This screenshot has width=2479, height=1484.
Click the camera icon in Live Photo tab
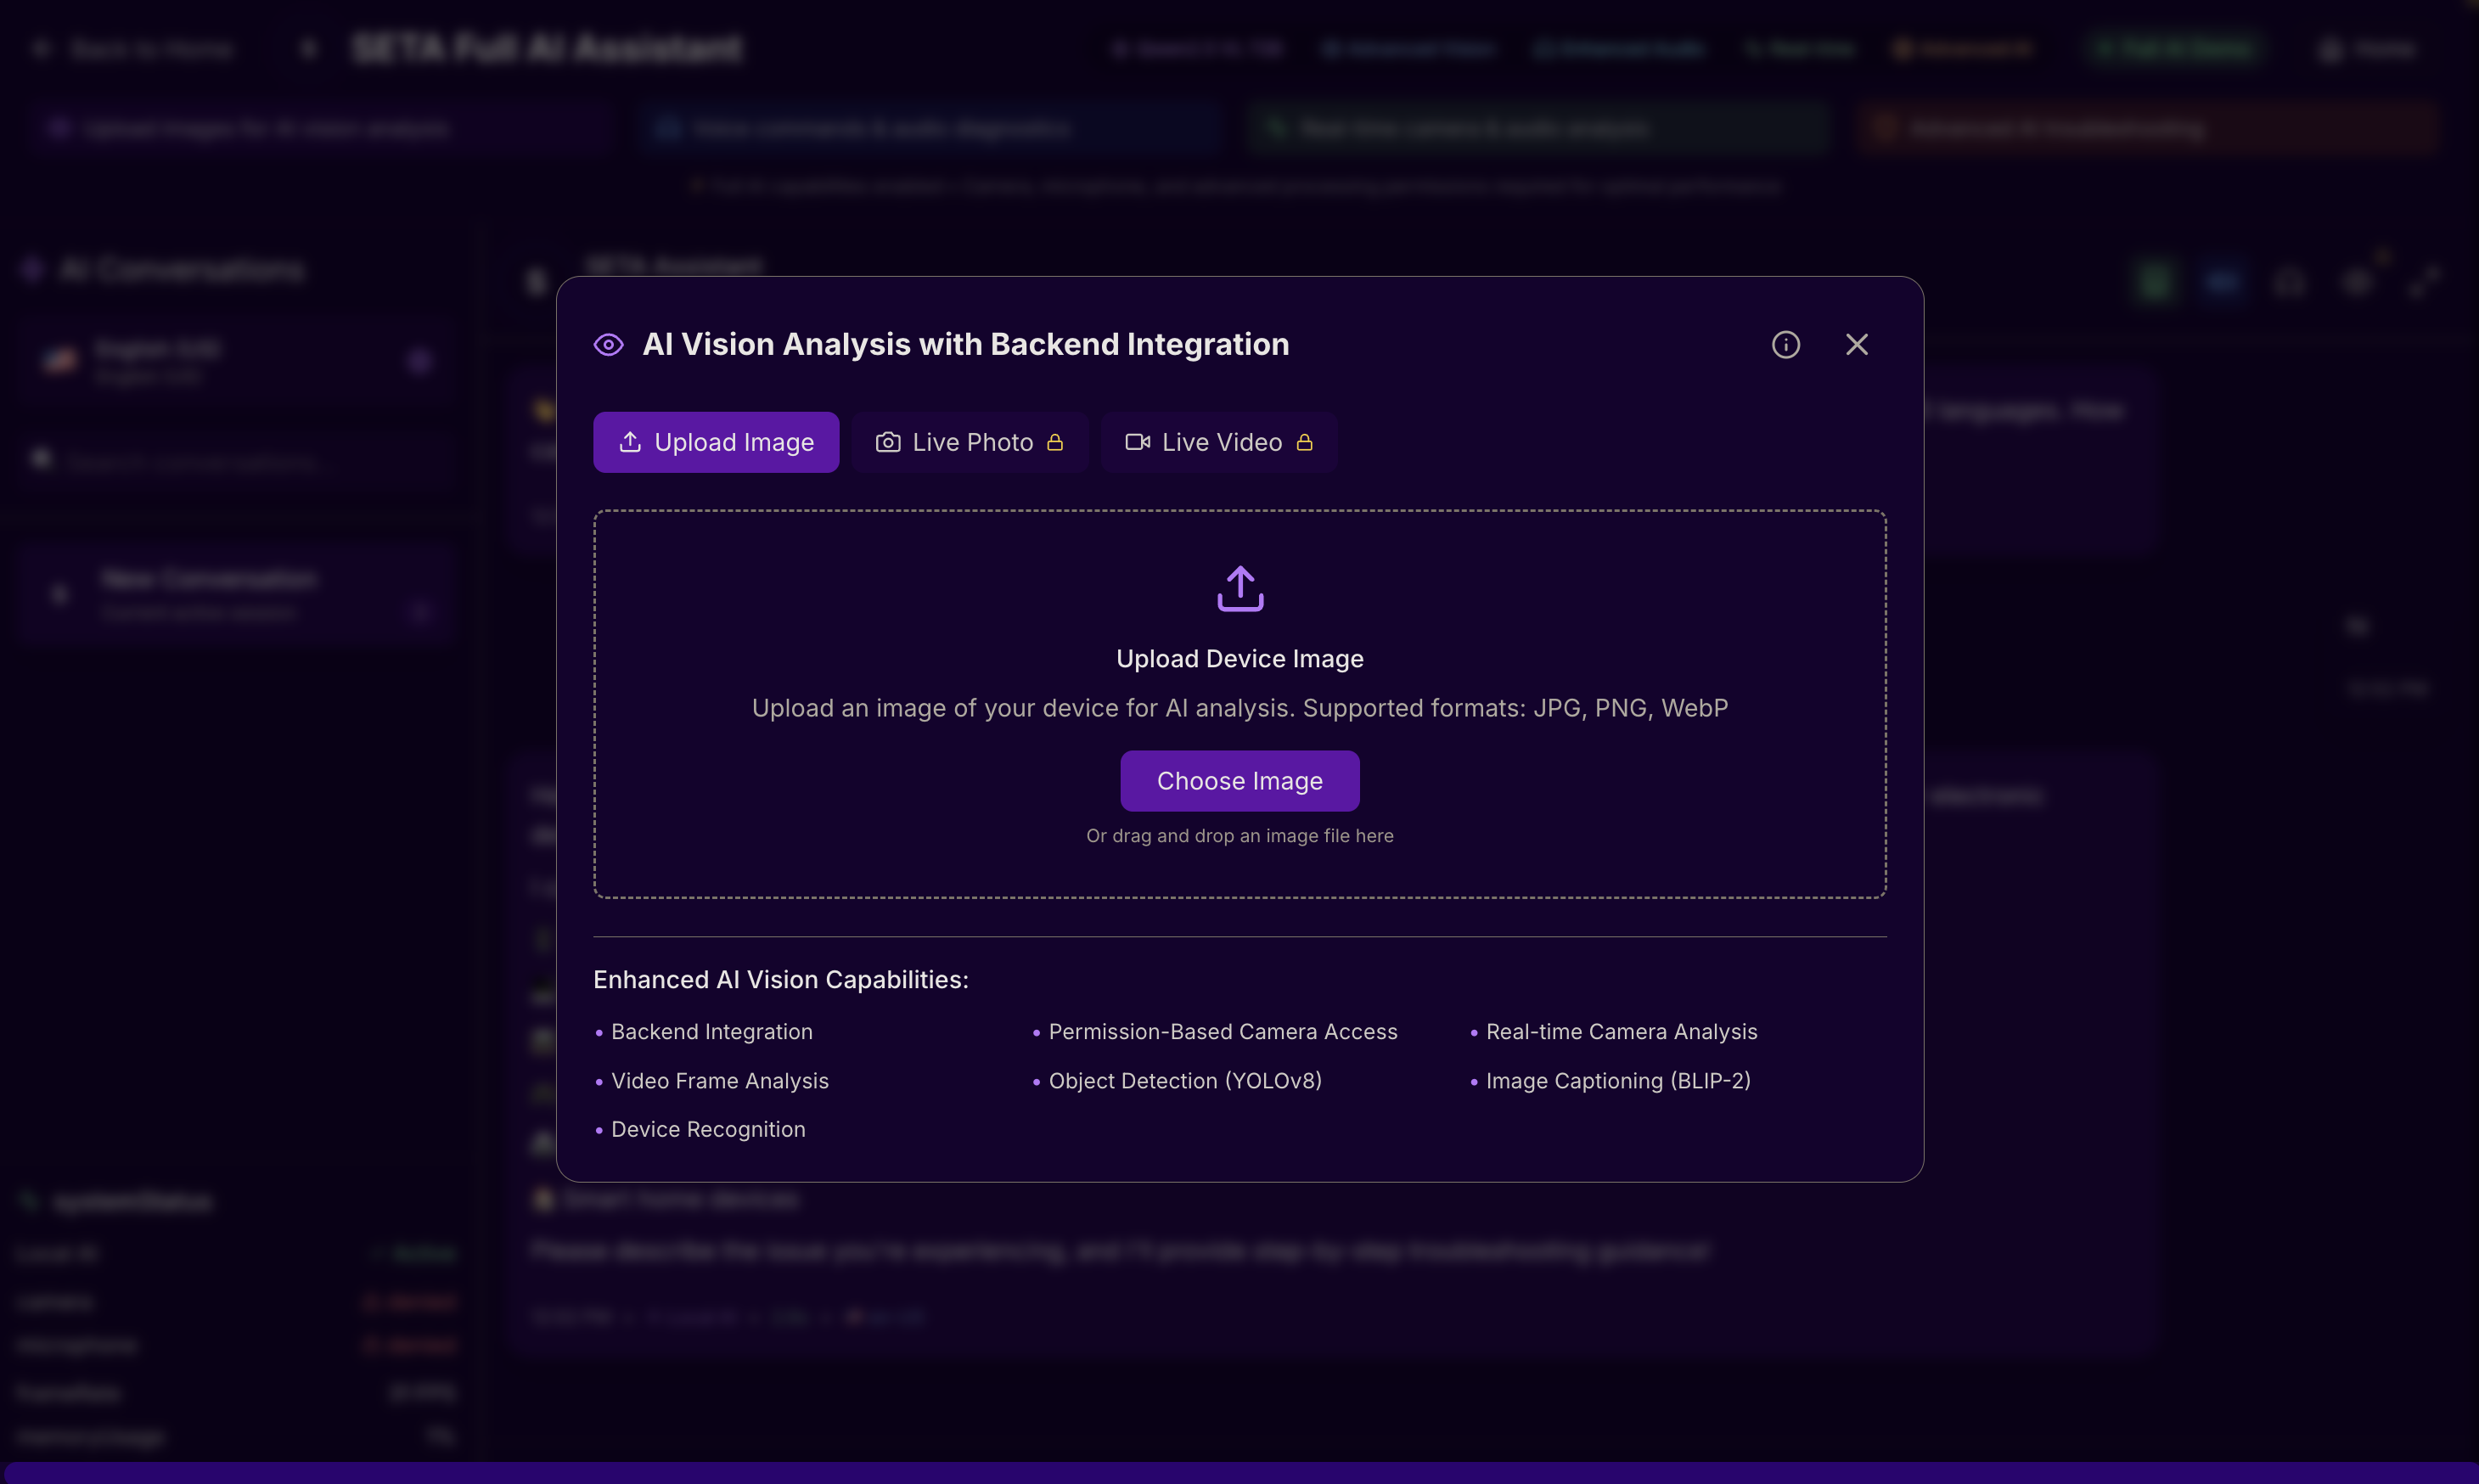click(888, 442)
